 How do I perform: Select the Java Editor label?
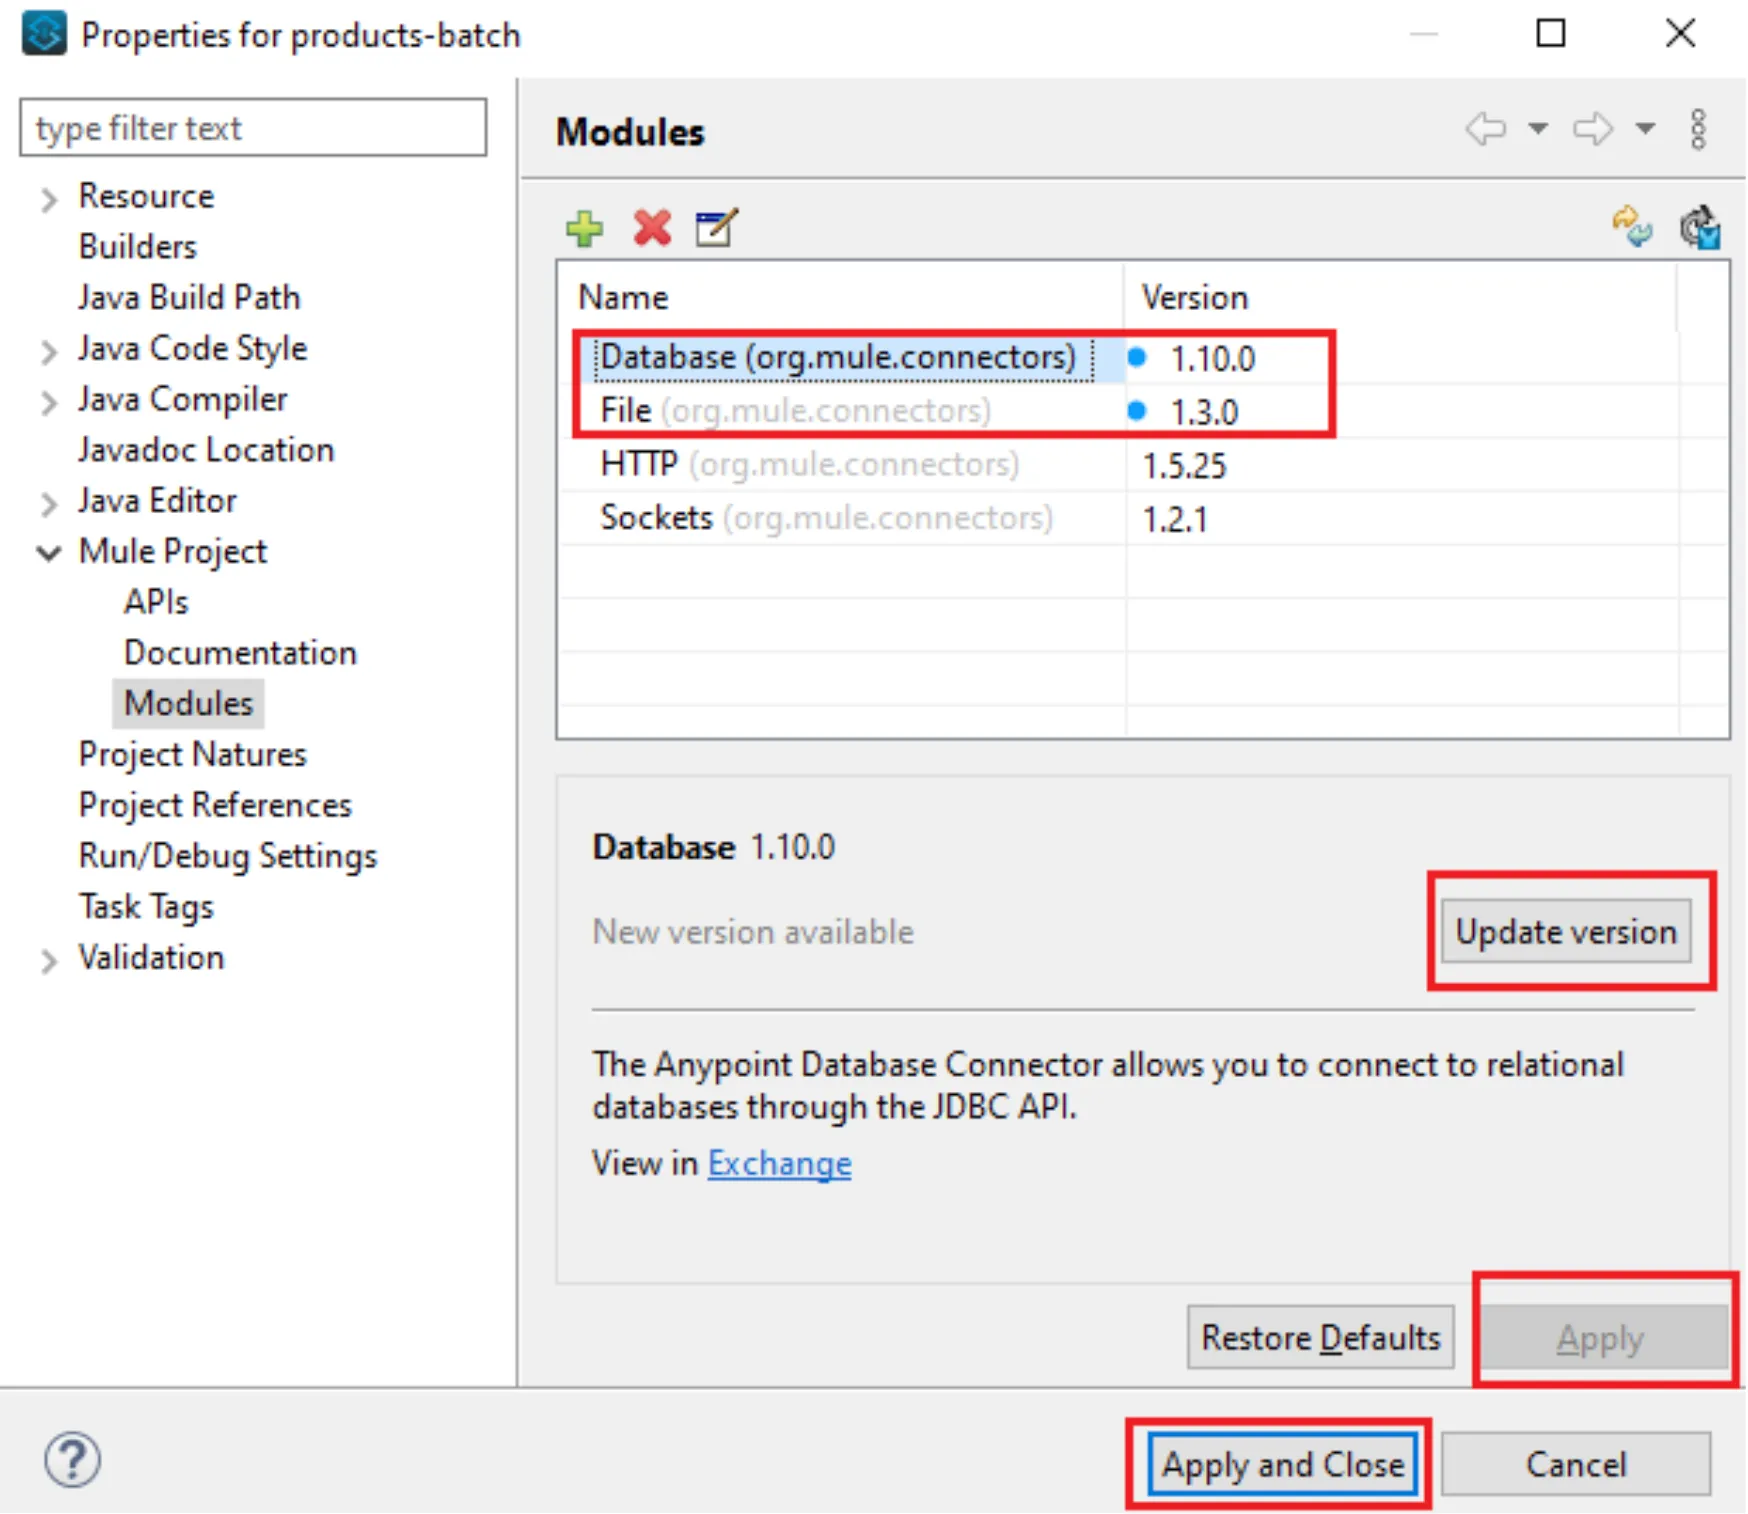coord(157,500)
